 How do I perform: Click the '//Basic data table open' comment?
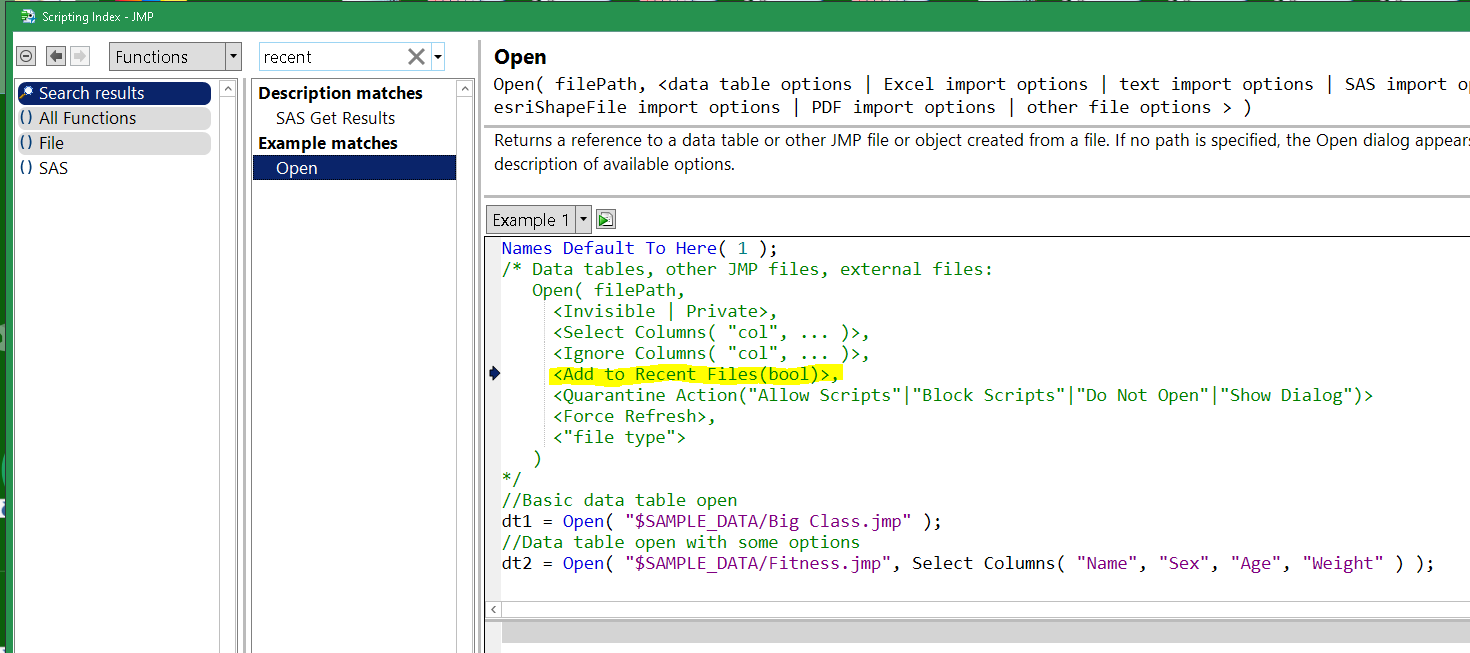pos(619,500)
